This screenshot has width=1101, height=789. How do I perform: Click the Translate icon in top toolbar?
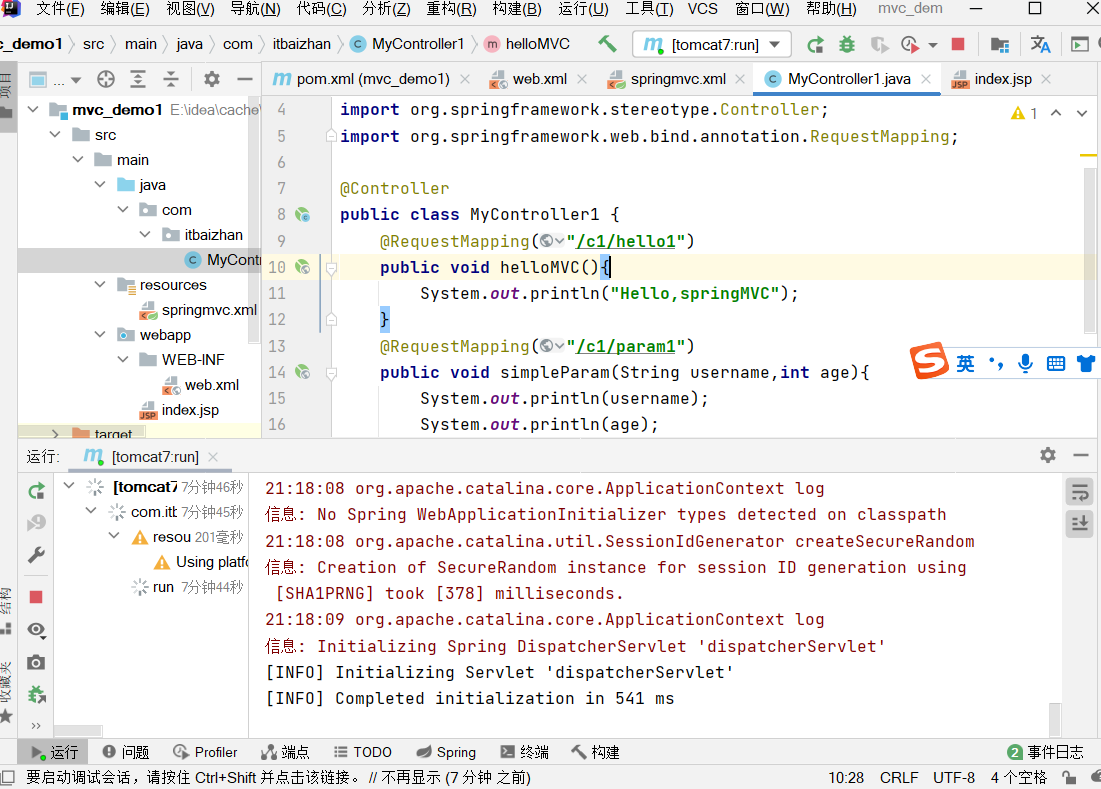(1040, 45)
